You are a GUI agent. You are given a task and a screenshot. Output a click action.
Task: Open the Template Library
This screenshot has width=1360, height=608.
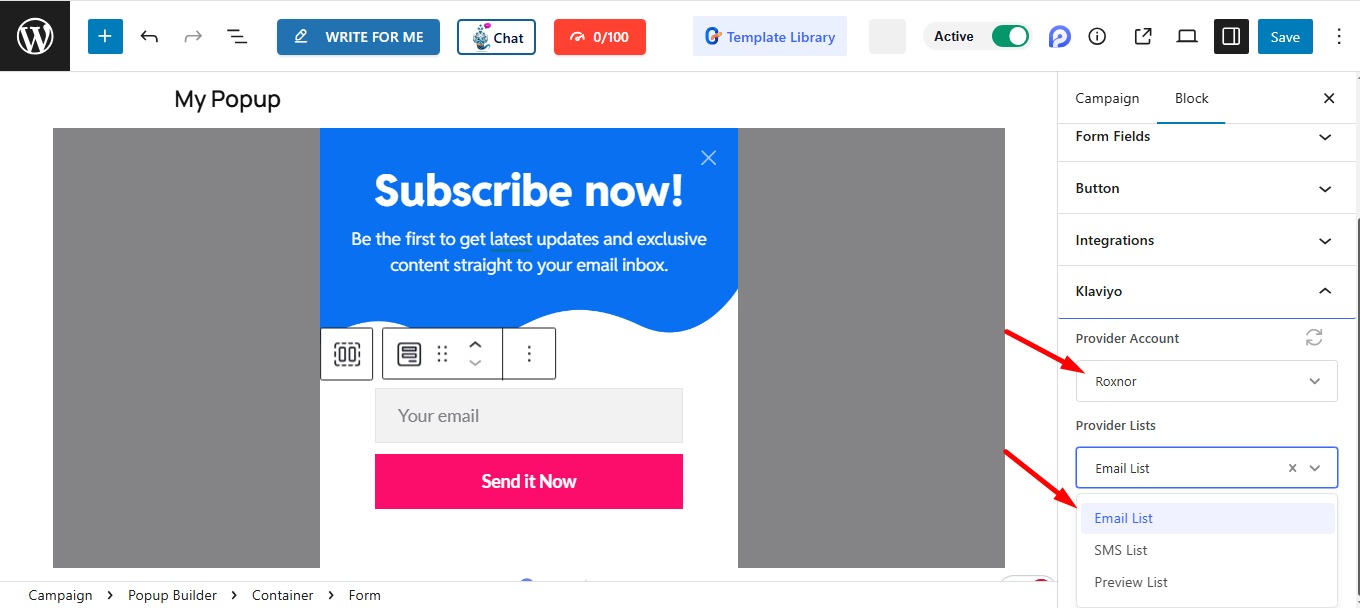(x=770, y=37)
